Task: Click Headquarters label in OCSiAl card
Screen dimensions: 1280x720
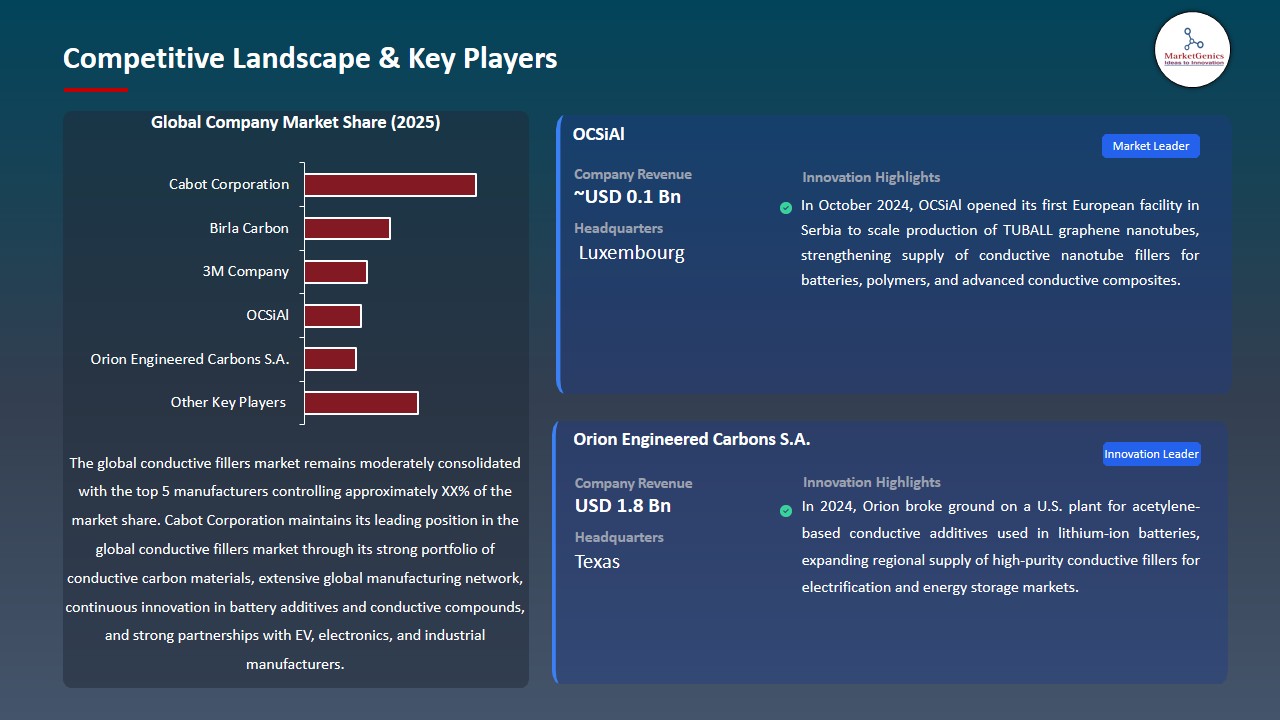Action: [x=618, y=228]
